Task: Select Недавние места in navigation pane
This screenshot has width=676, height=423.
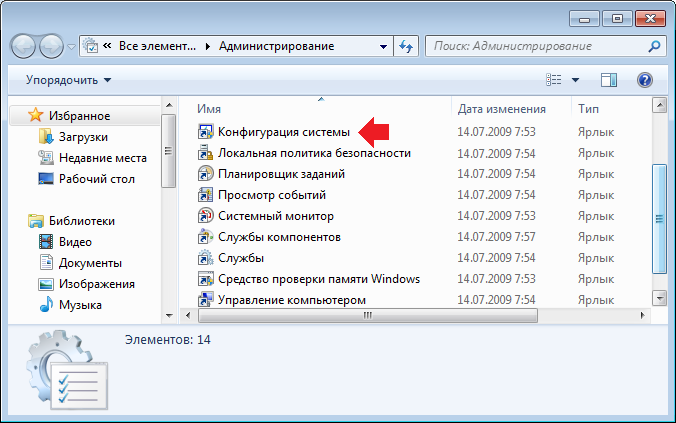Action: point(103,158)
